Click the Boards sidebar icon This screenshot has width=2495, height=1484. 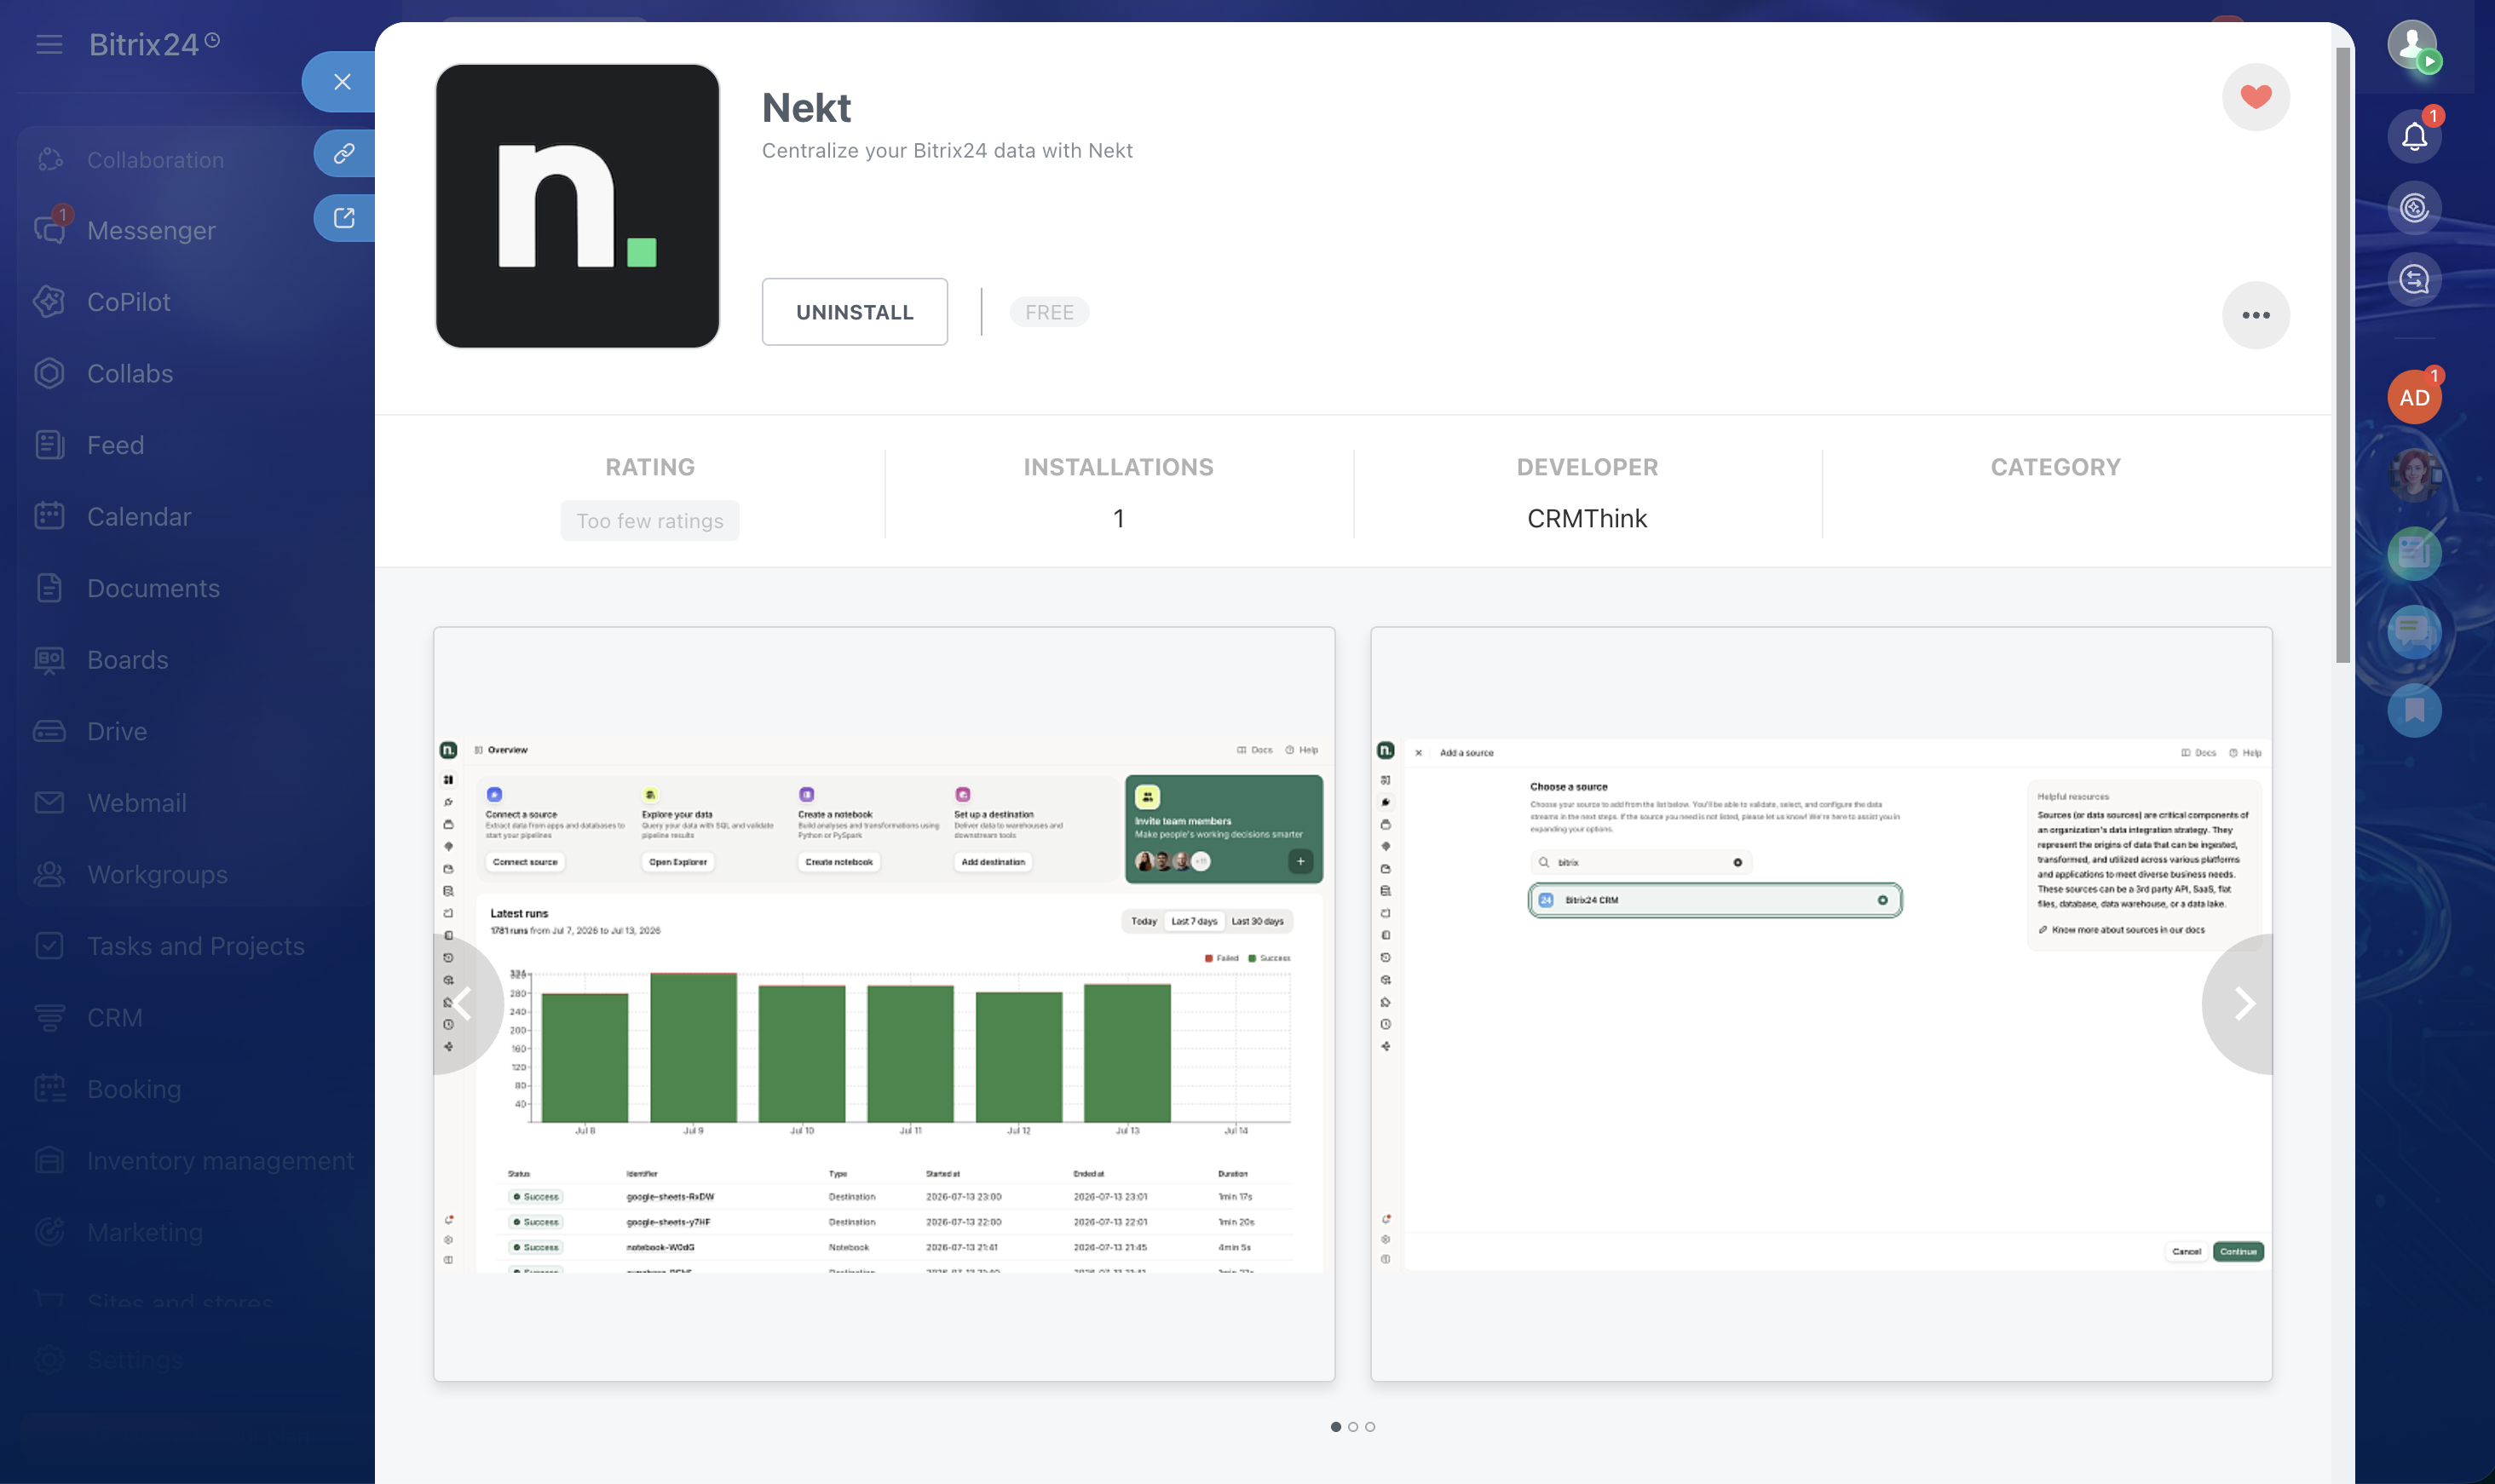point(49,660)
